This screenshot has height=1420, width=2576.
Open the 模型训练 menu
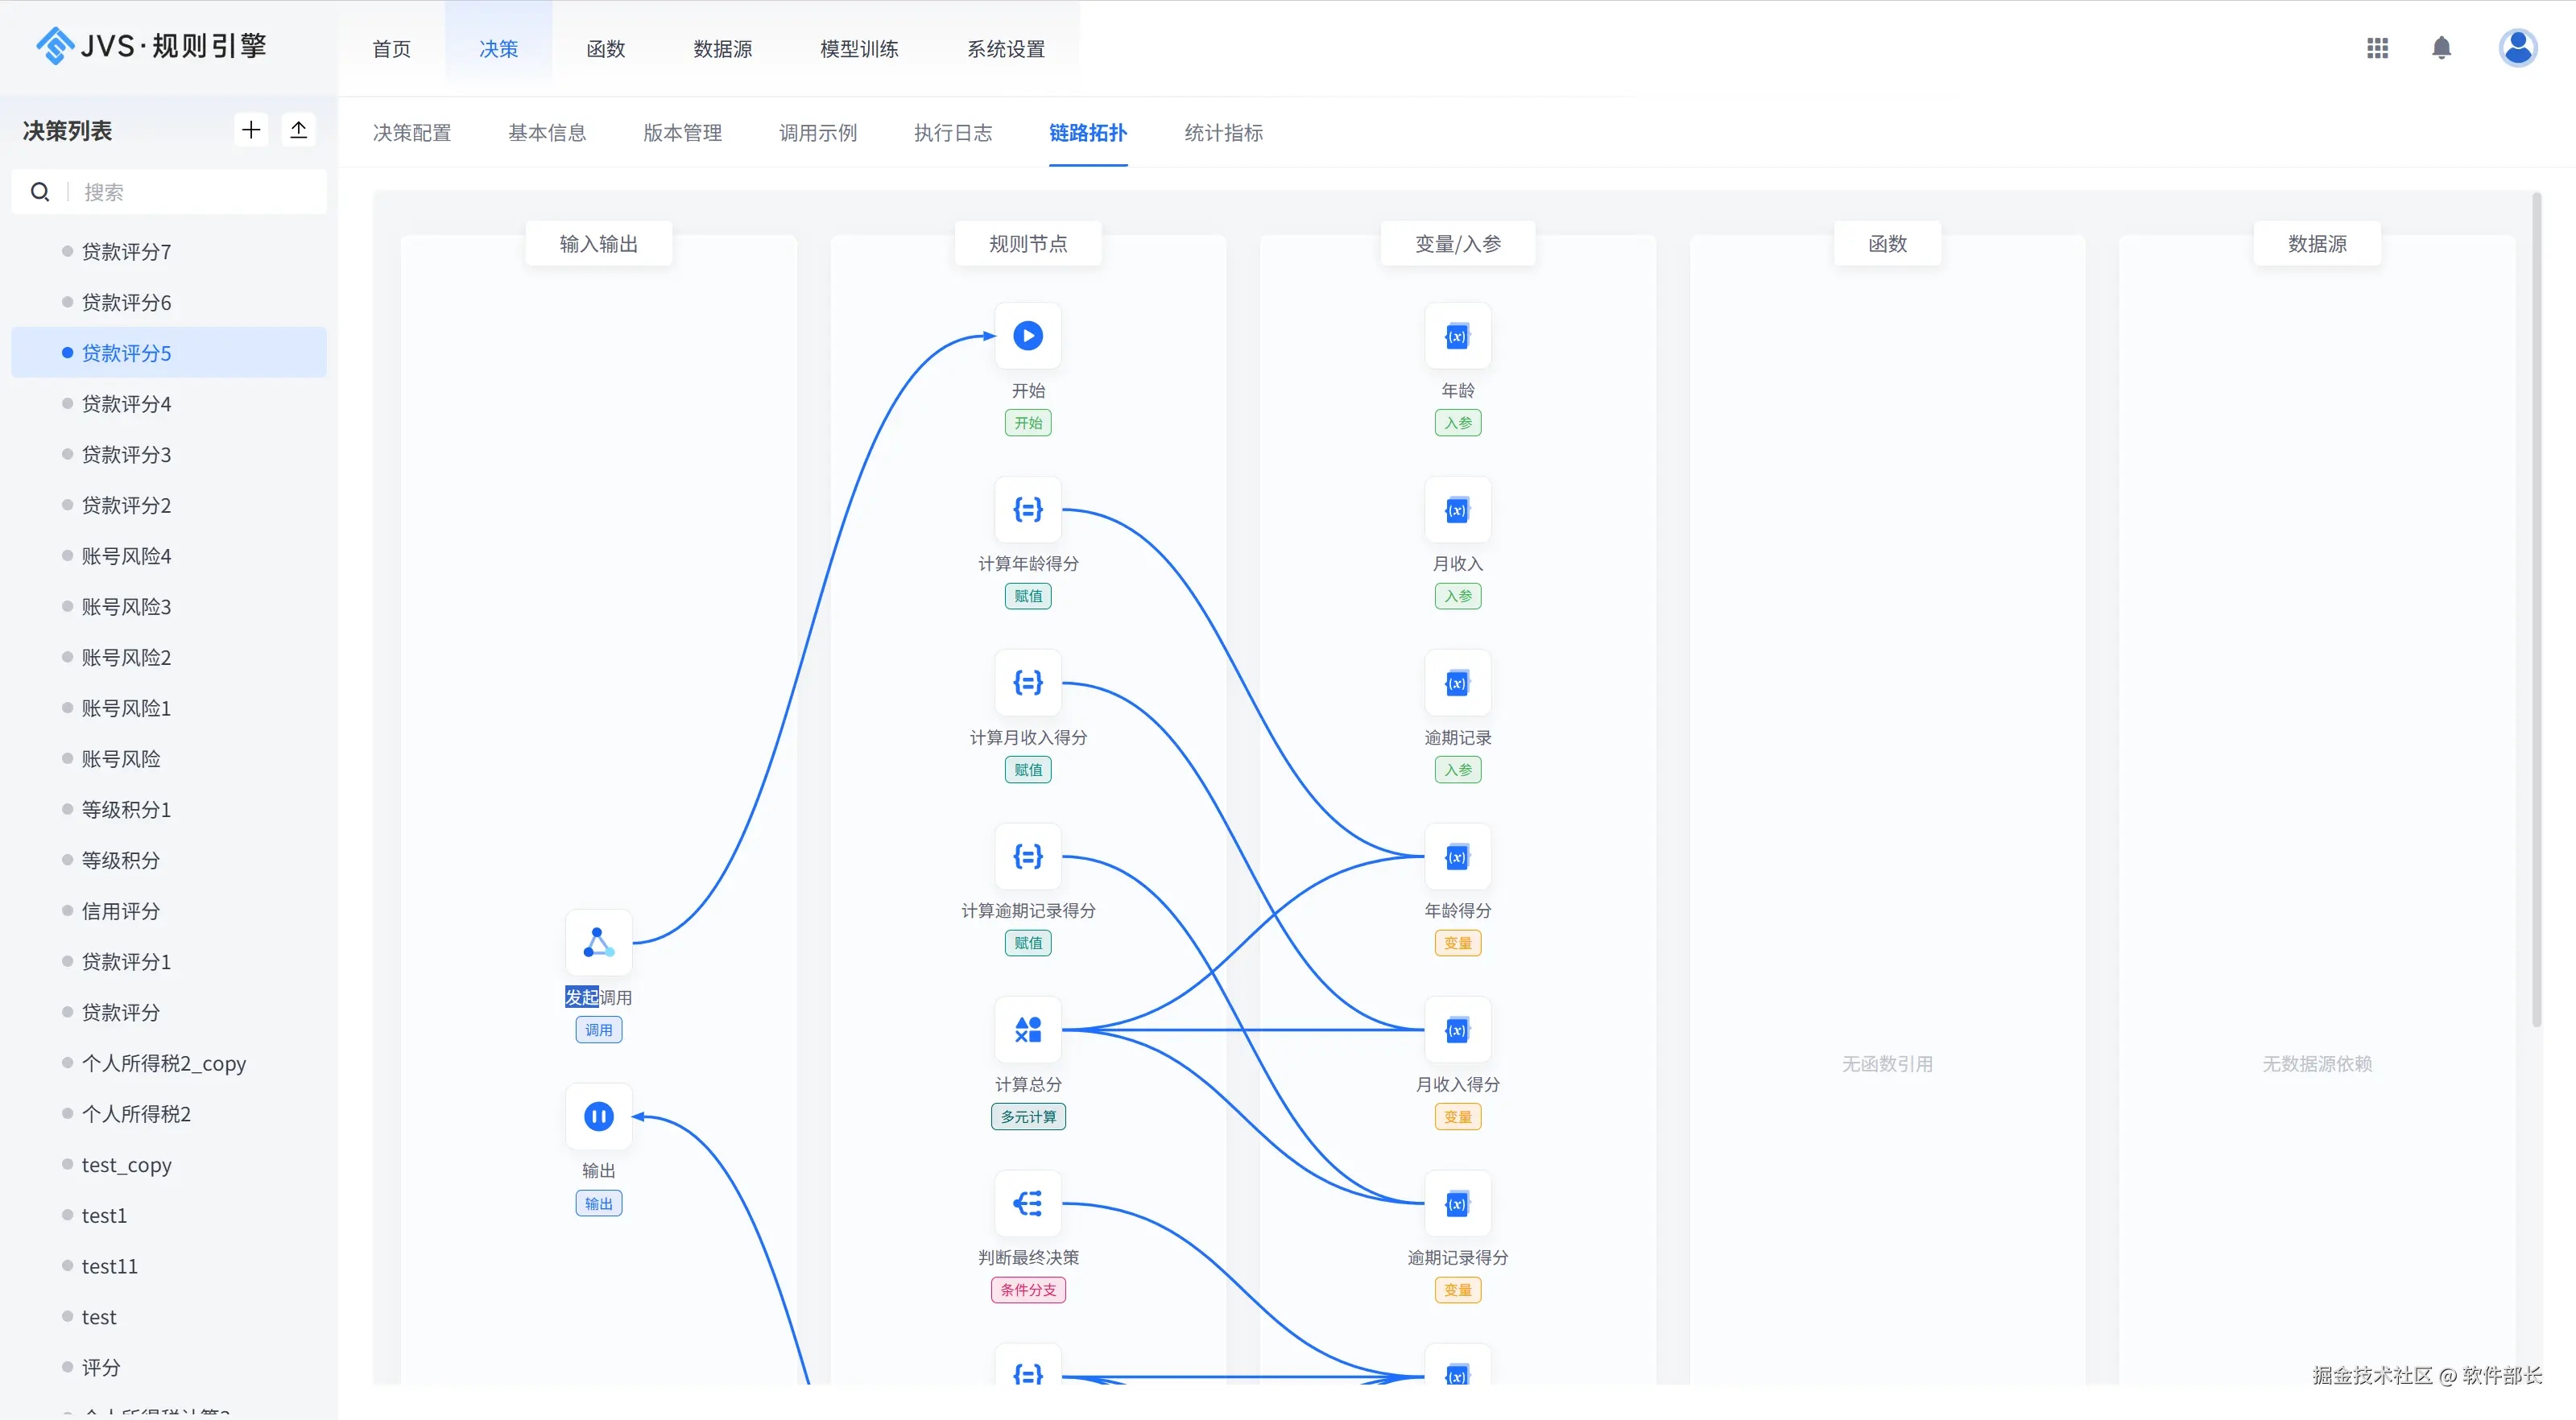click(859, 49)
